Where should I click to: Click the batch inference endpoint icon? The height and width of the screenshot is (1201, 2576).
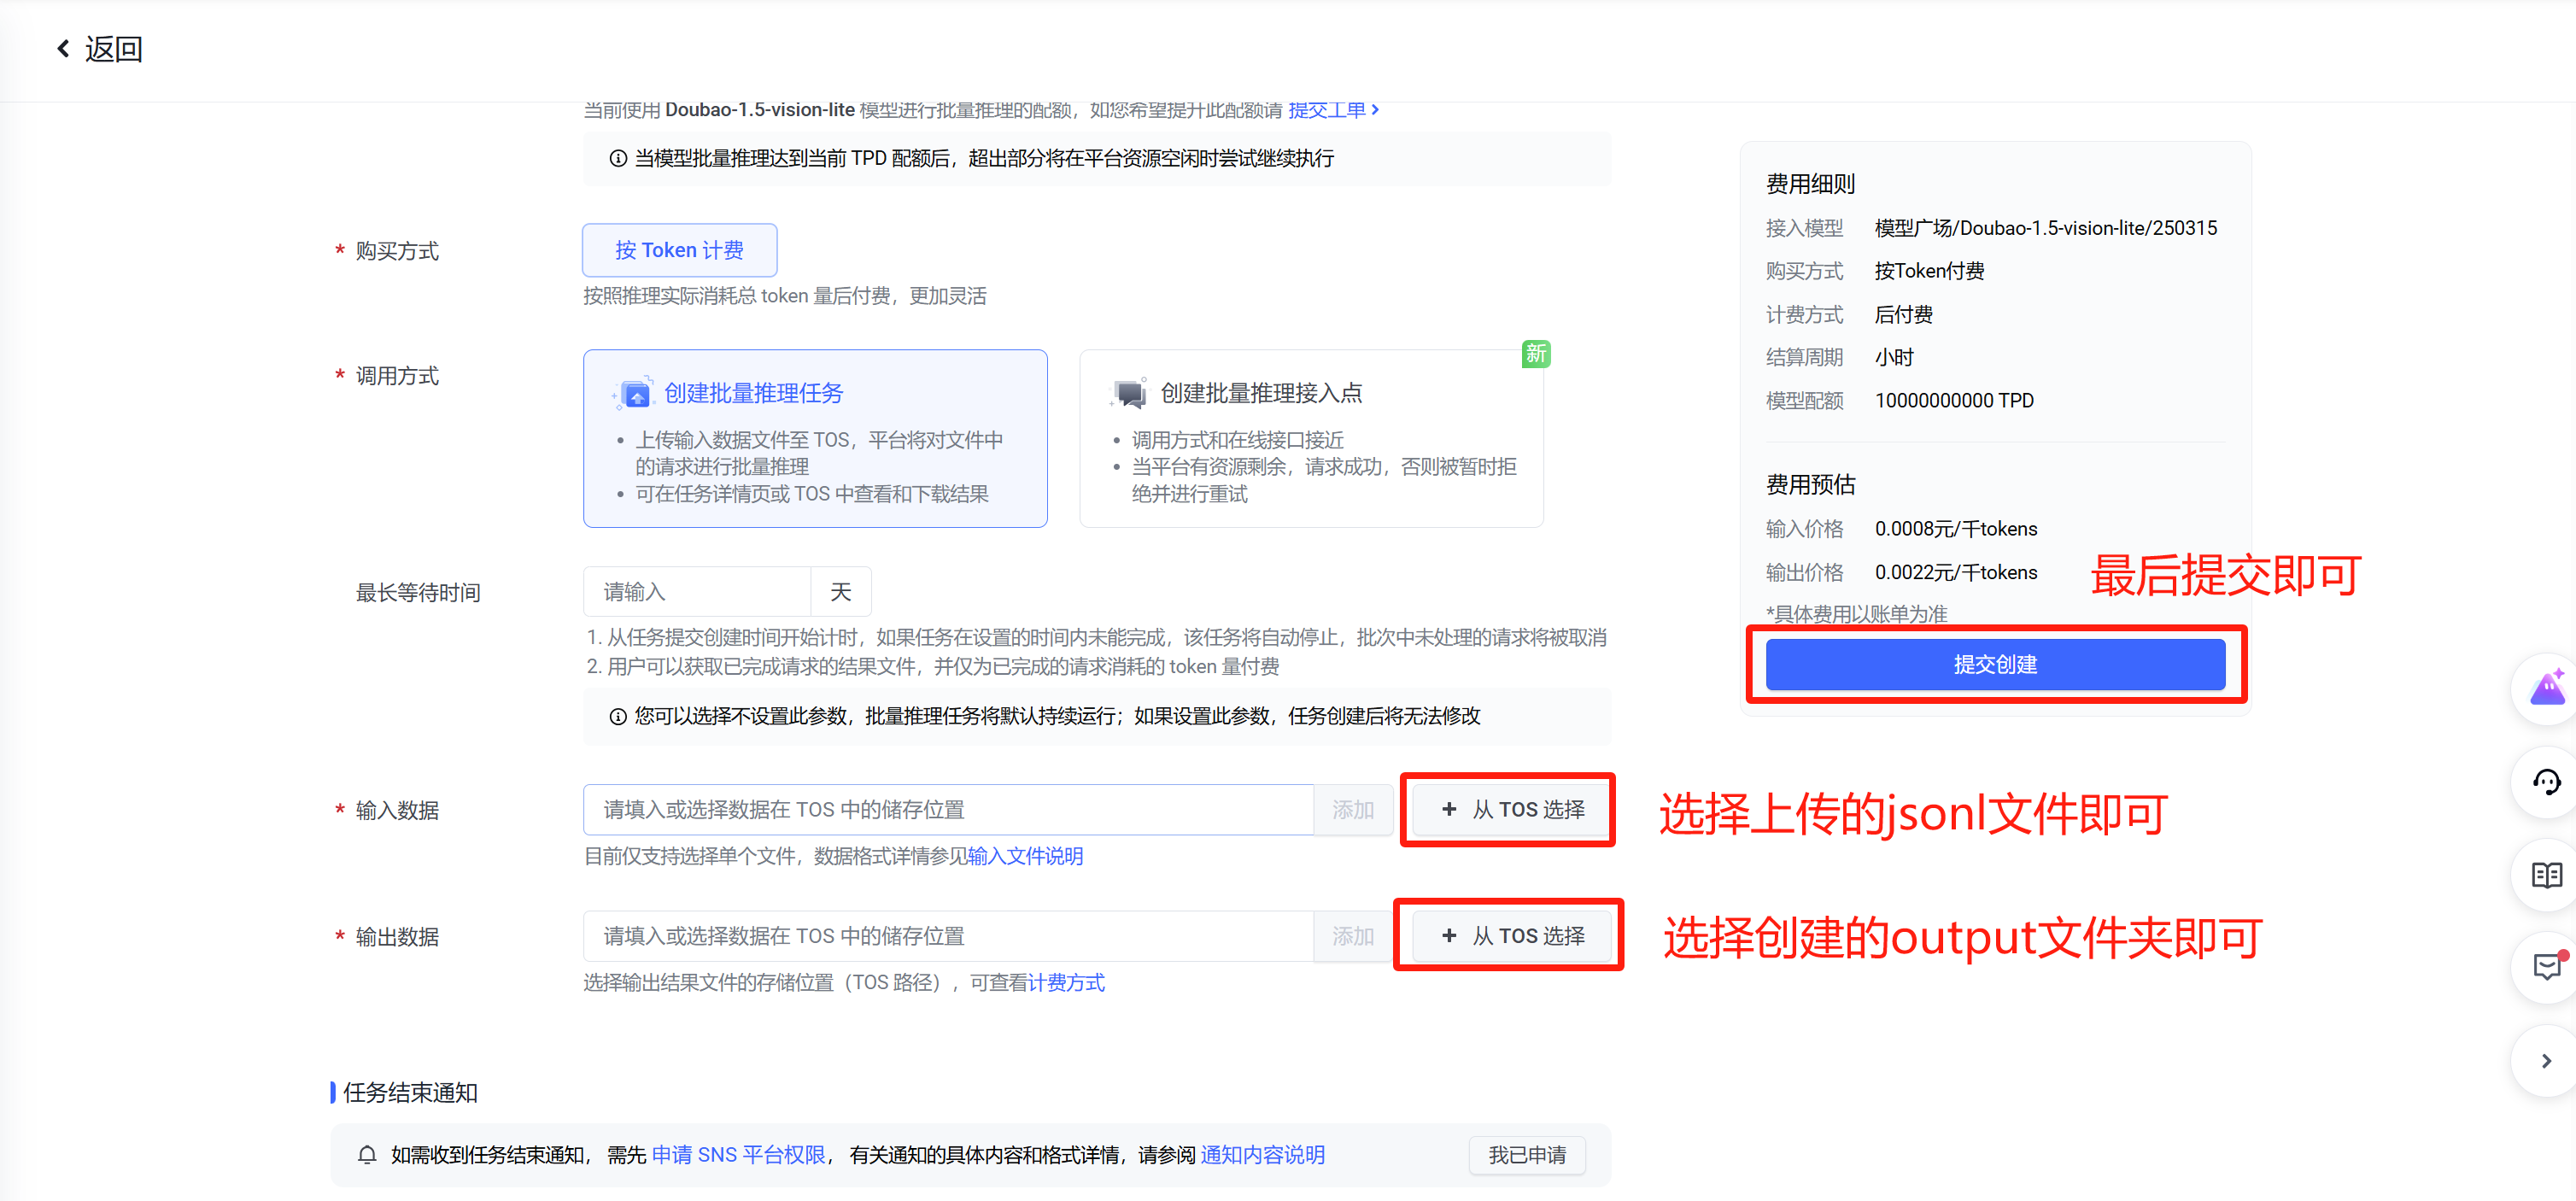[1130, 393]
